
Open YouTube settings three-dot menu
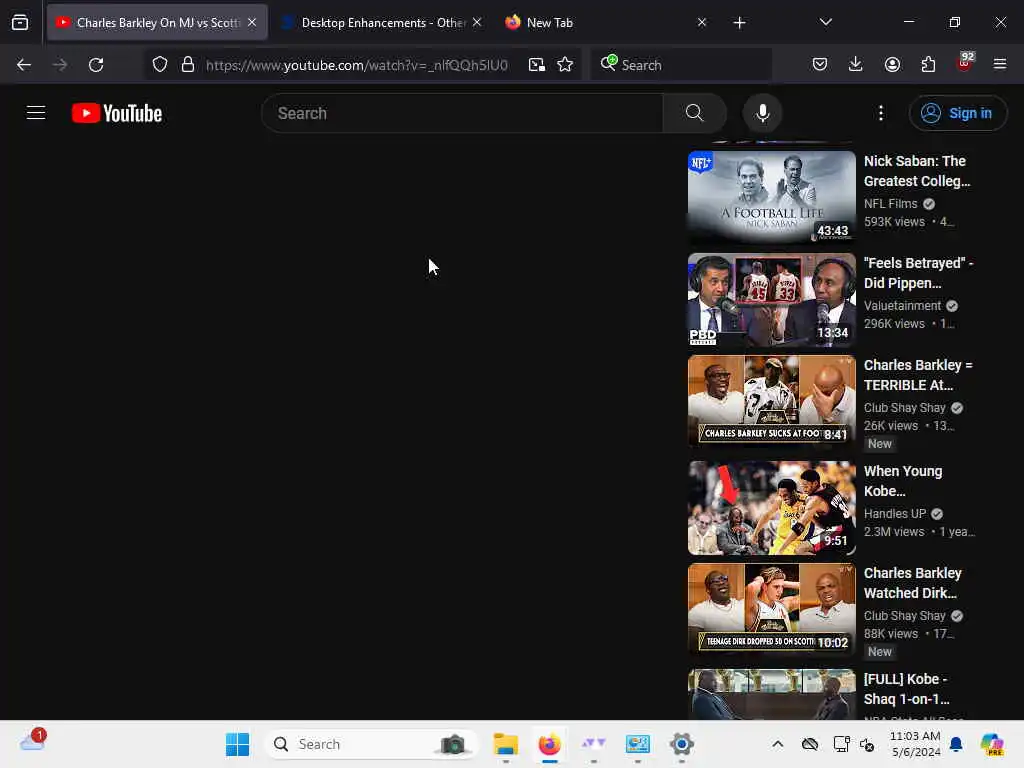click(880, 113)
